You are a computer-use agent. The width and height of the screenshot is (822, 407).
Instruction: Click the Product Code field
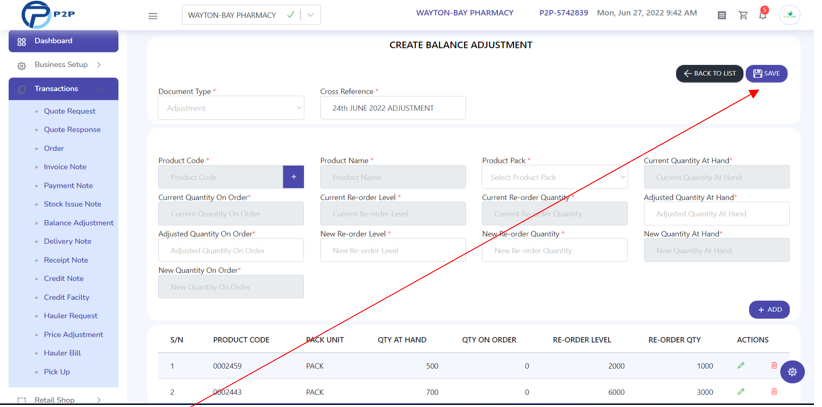221,177
